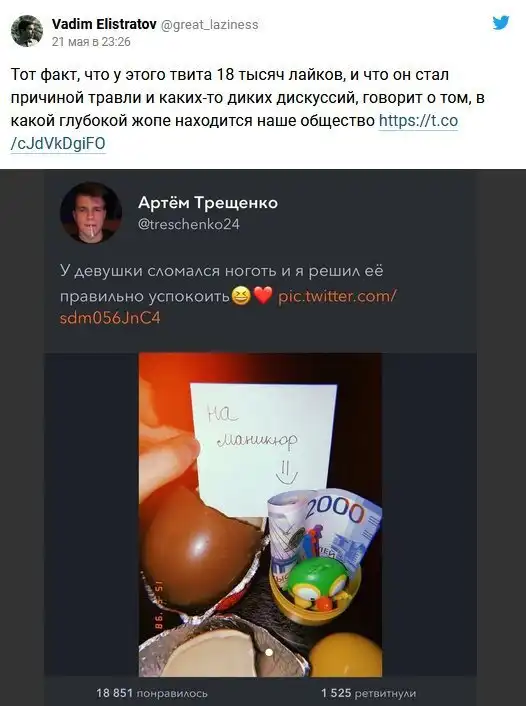Open the @treschenko24 handle
The image size is (526, 706).
(189, 224)
